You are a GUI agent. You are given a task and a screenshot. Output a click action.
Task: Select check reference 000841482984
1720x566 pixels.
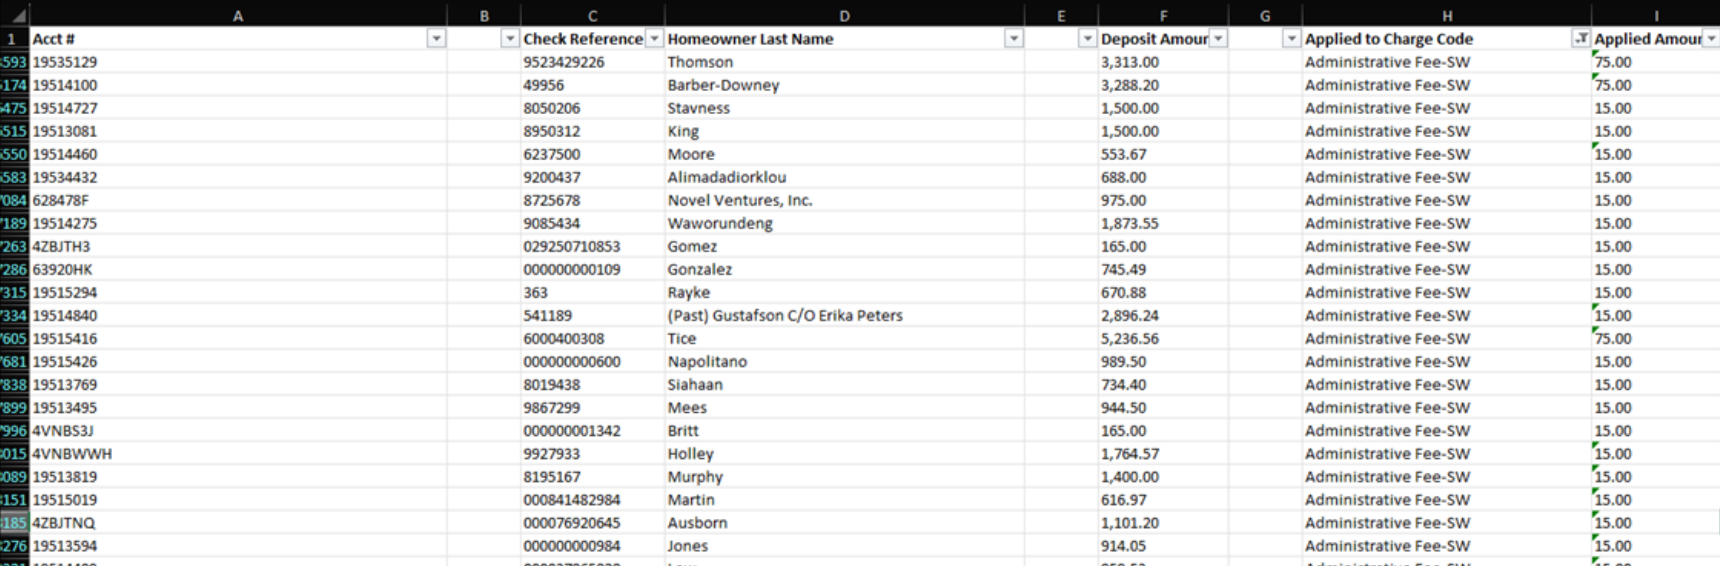tap(592, 500)
